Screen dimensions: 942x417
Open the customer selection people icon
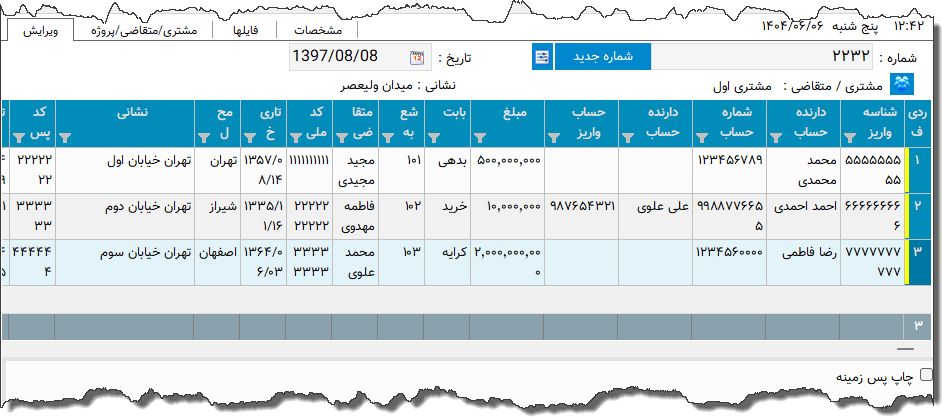[902, 84]
